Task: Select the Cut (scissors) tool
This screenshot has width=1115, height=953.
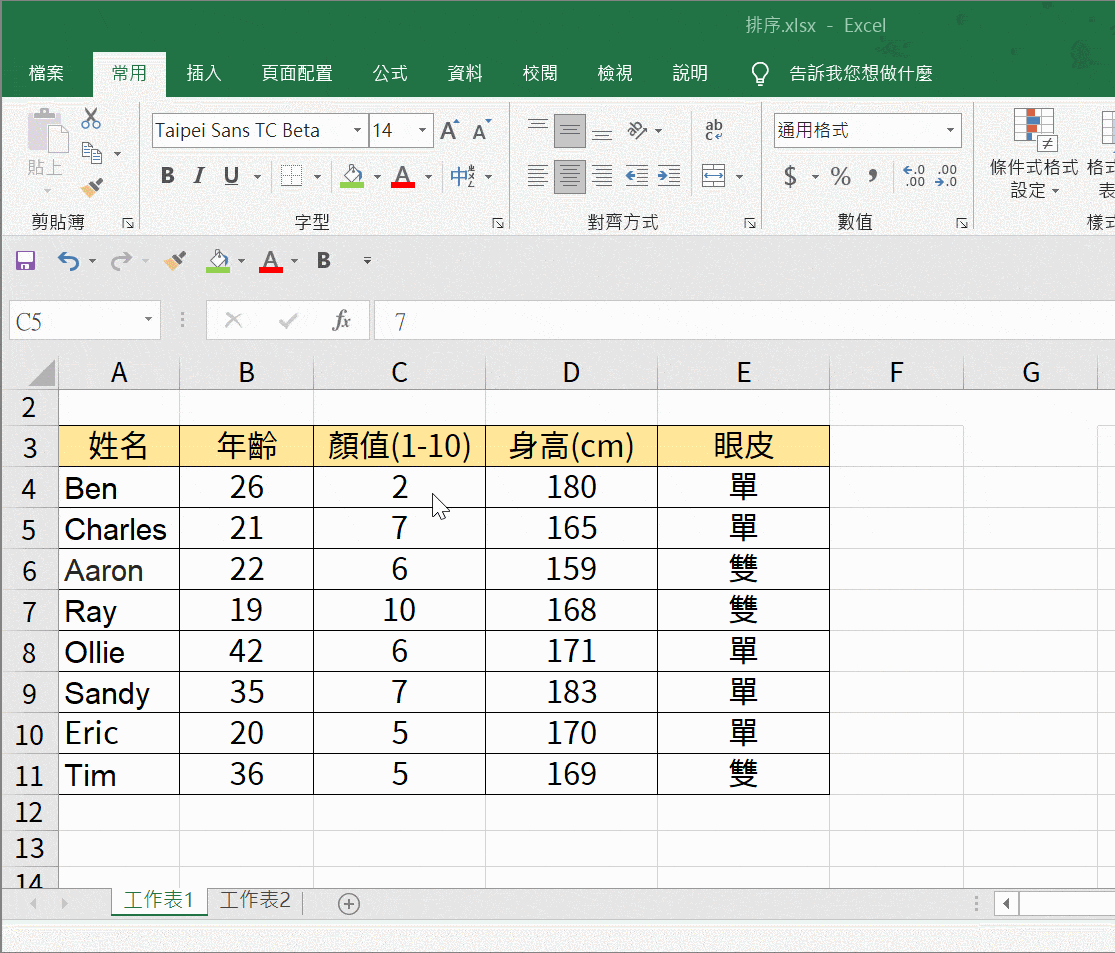Action: click(91, 117)
